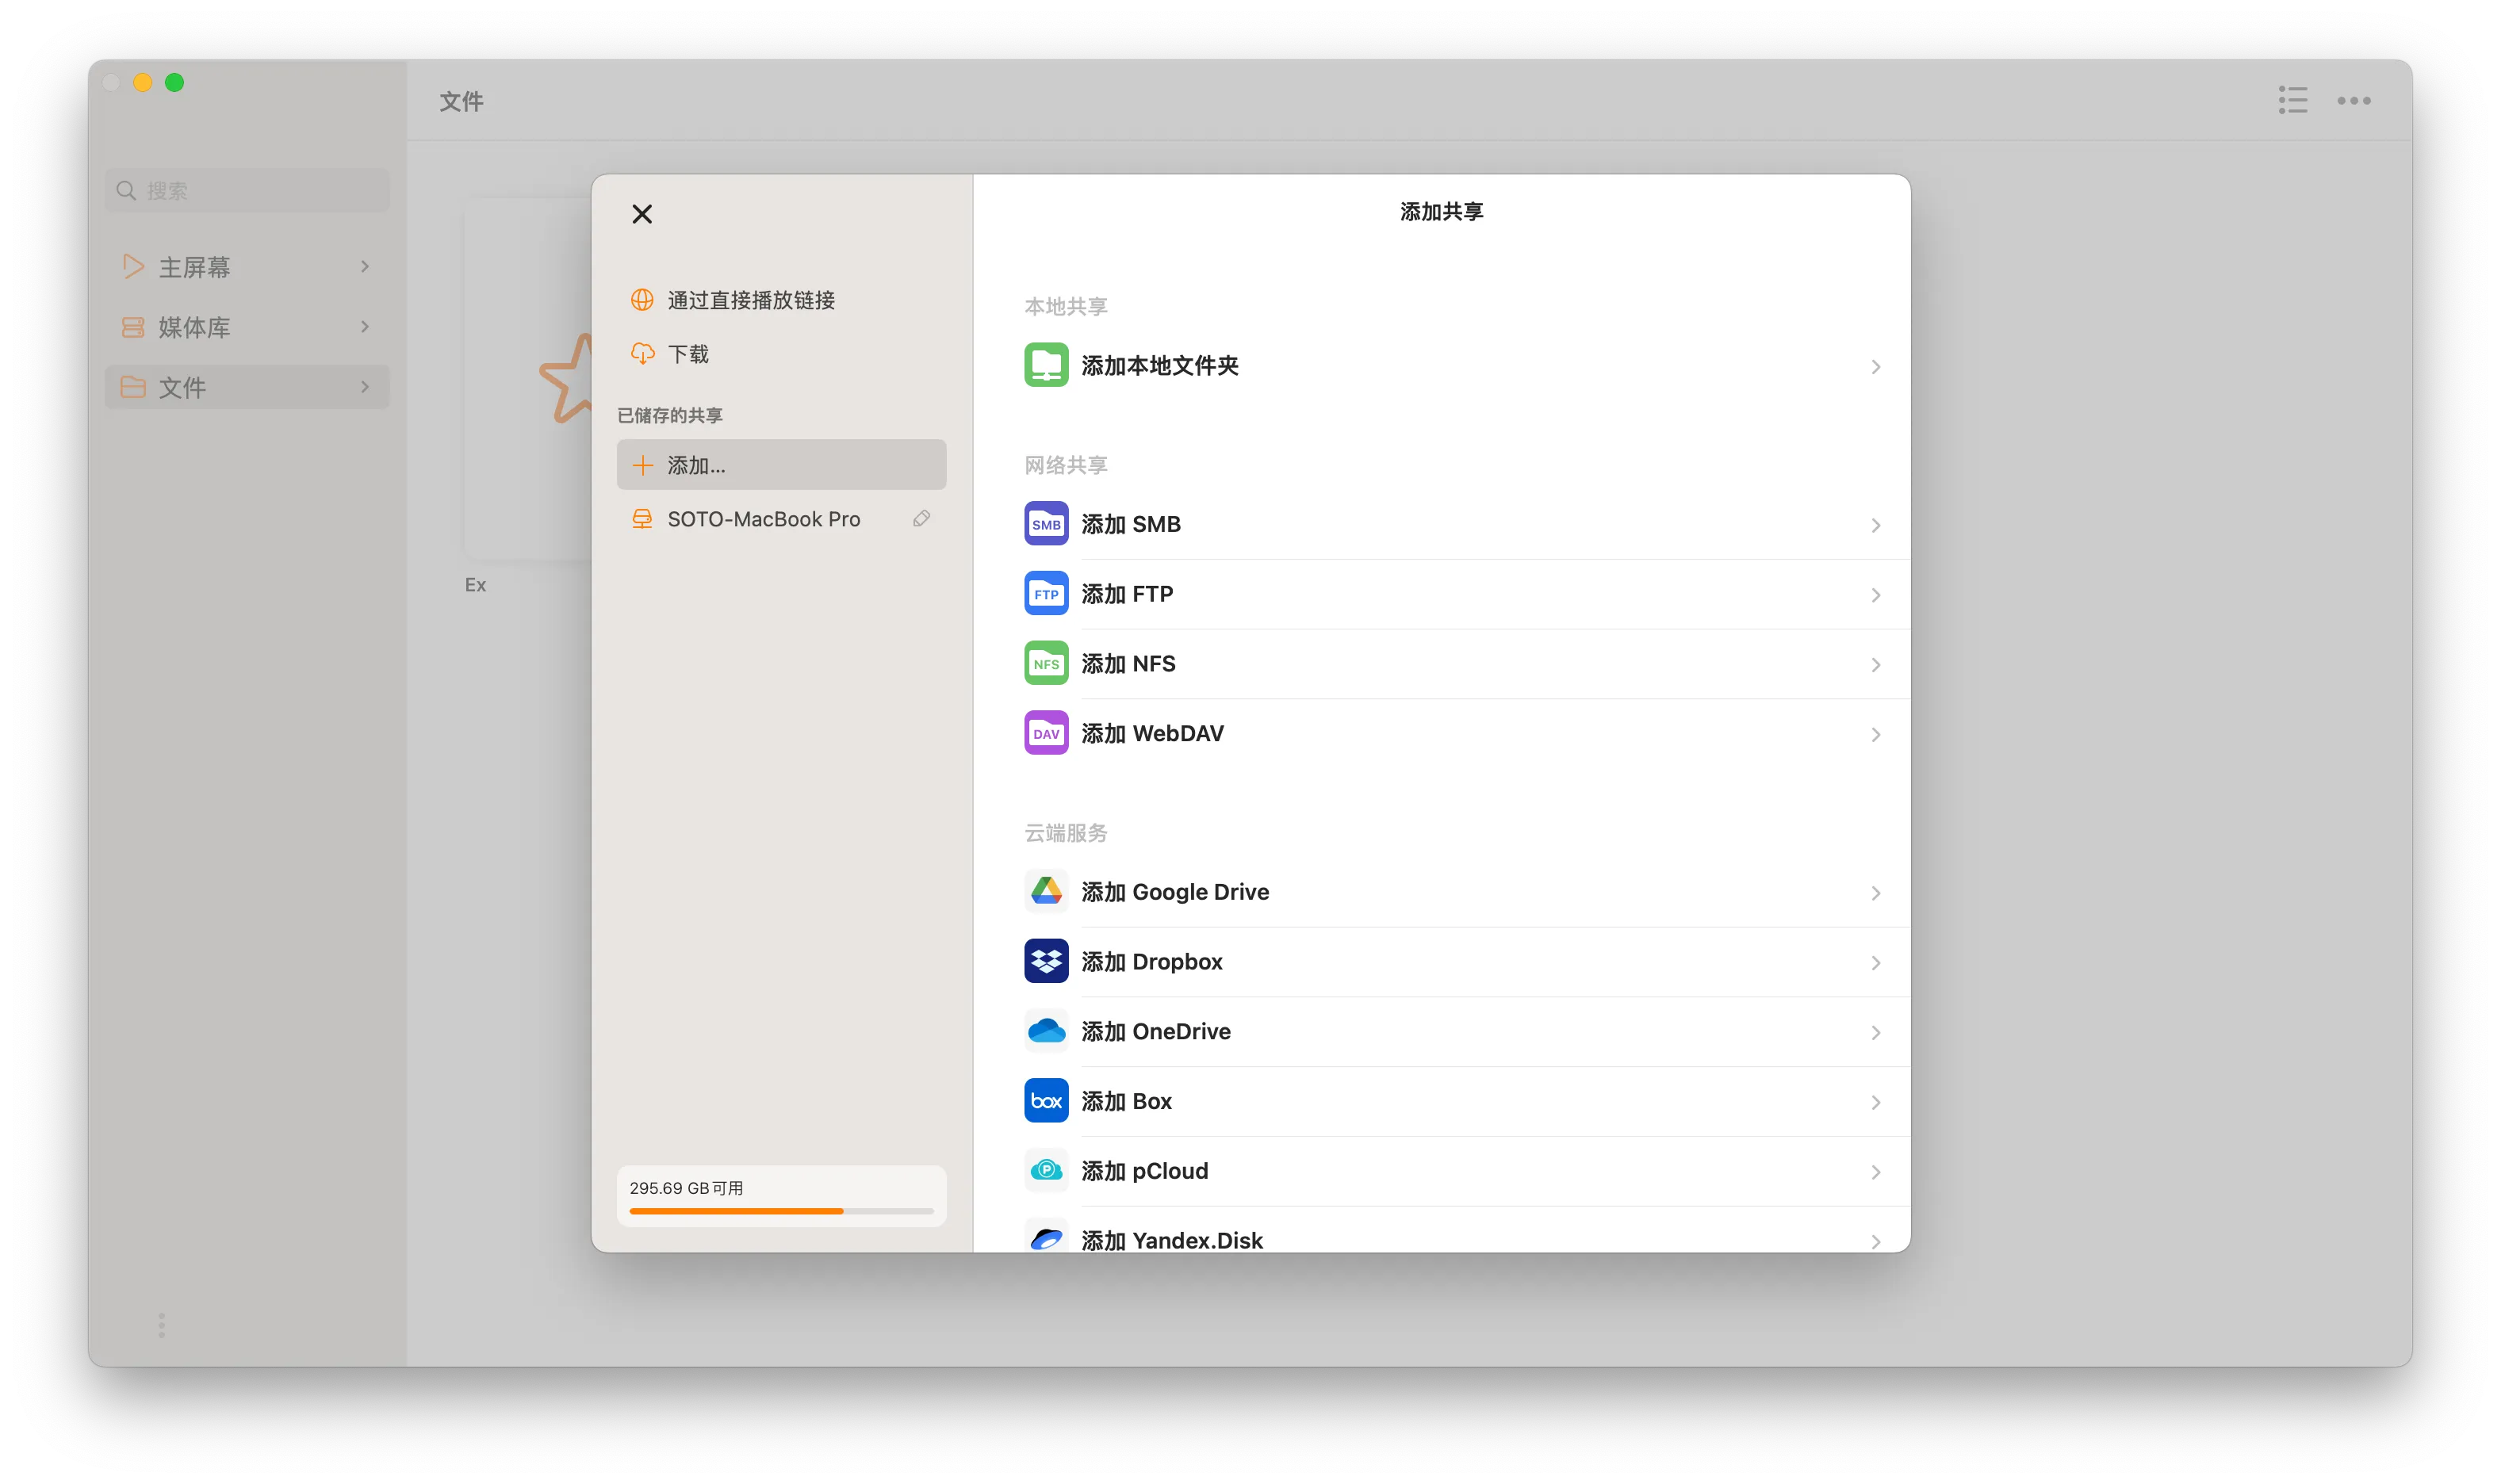Click the green NFS icon
The width and height of the screenshot is (2501, 1484).
[x=1046, y=663]
